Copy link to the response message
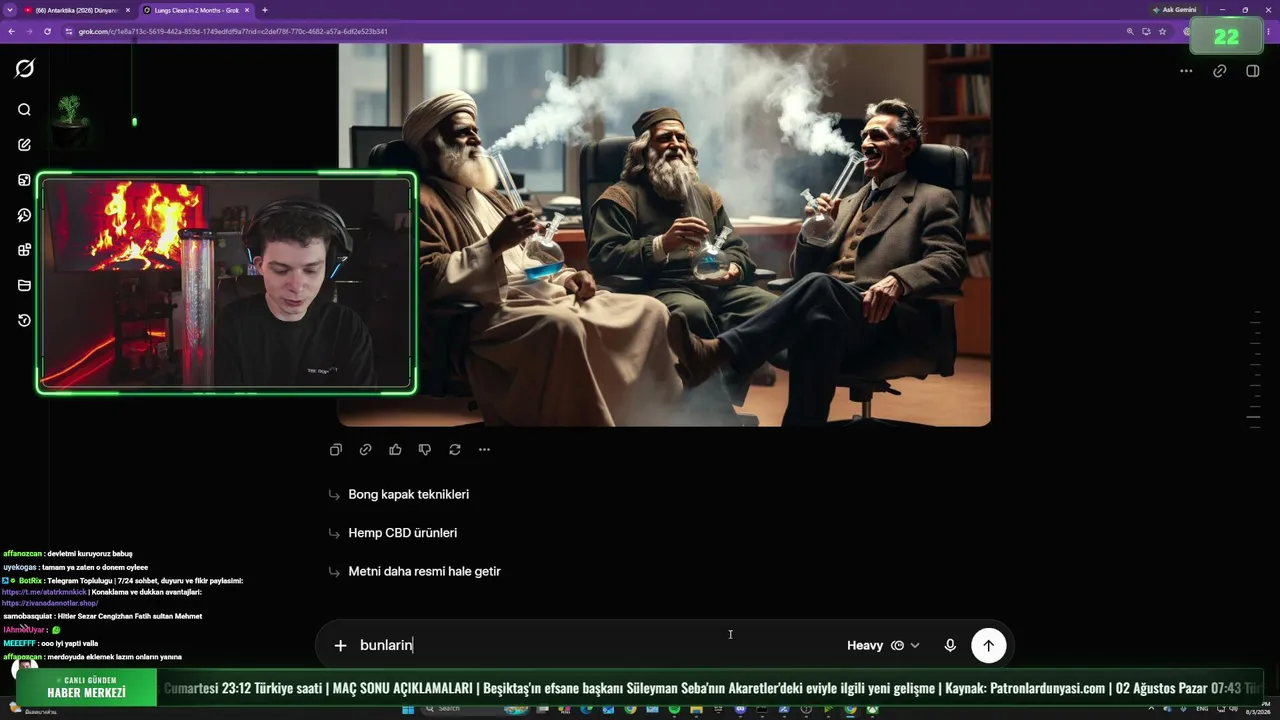1280x720 pixels. [x=366, y=450]
